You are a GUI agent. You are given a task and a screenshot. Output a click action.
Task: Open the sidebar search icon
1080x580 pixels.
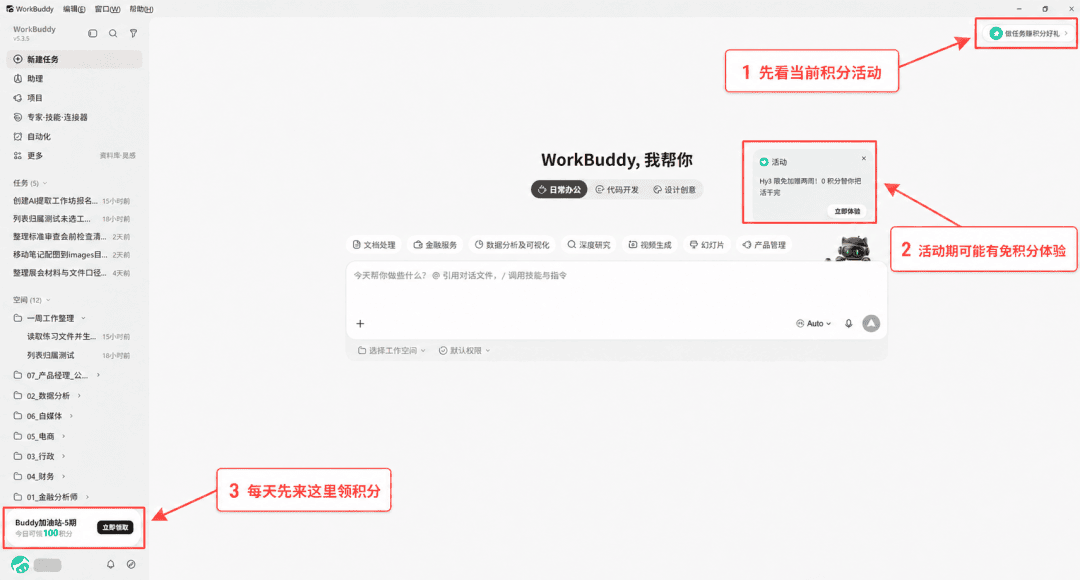click(x=113, y=33)
